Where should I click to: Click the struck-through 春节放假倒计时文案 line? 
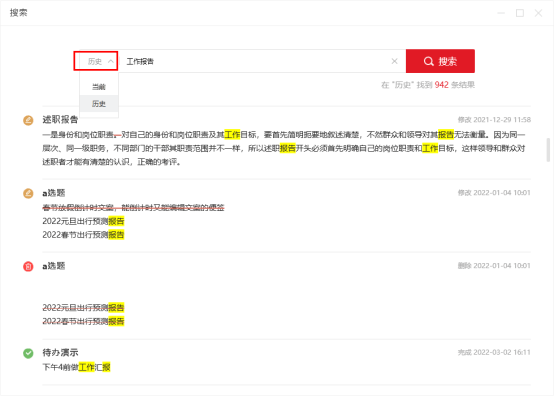pos(133,208)
